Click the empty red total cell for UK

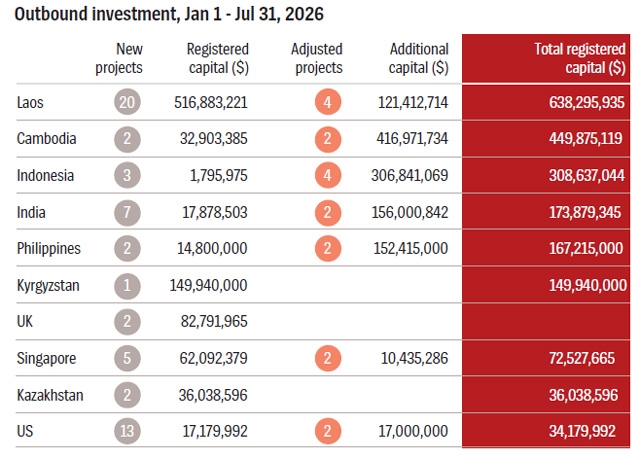[546, 322]
